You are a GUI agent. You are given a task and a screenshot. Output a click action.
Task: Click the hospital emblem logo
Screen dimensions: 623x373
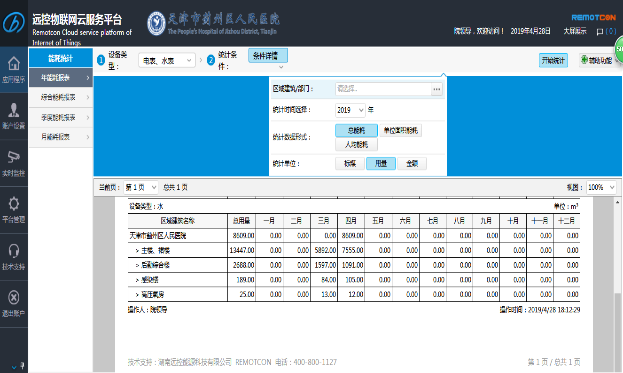156,23
